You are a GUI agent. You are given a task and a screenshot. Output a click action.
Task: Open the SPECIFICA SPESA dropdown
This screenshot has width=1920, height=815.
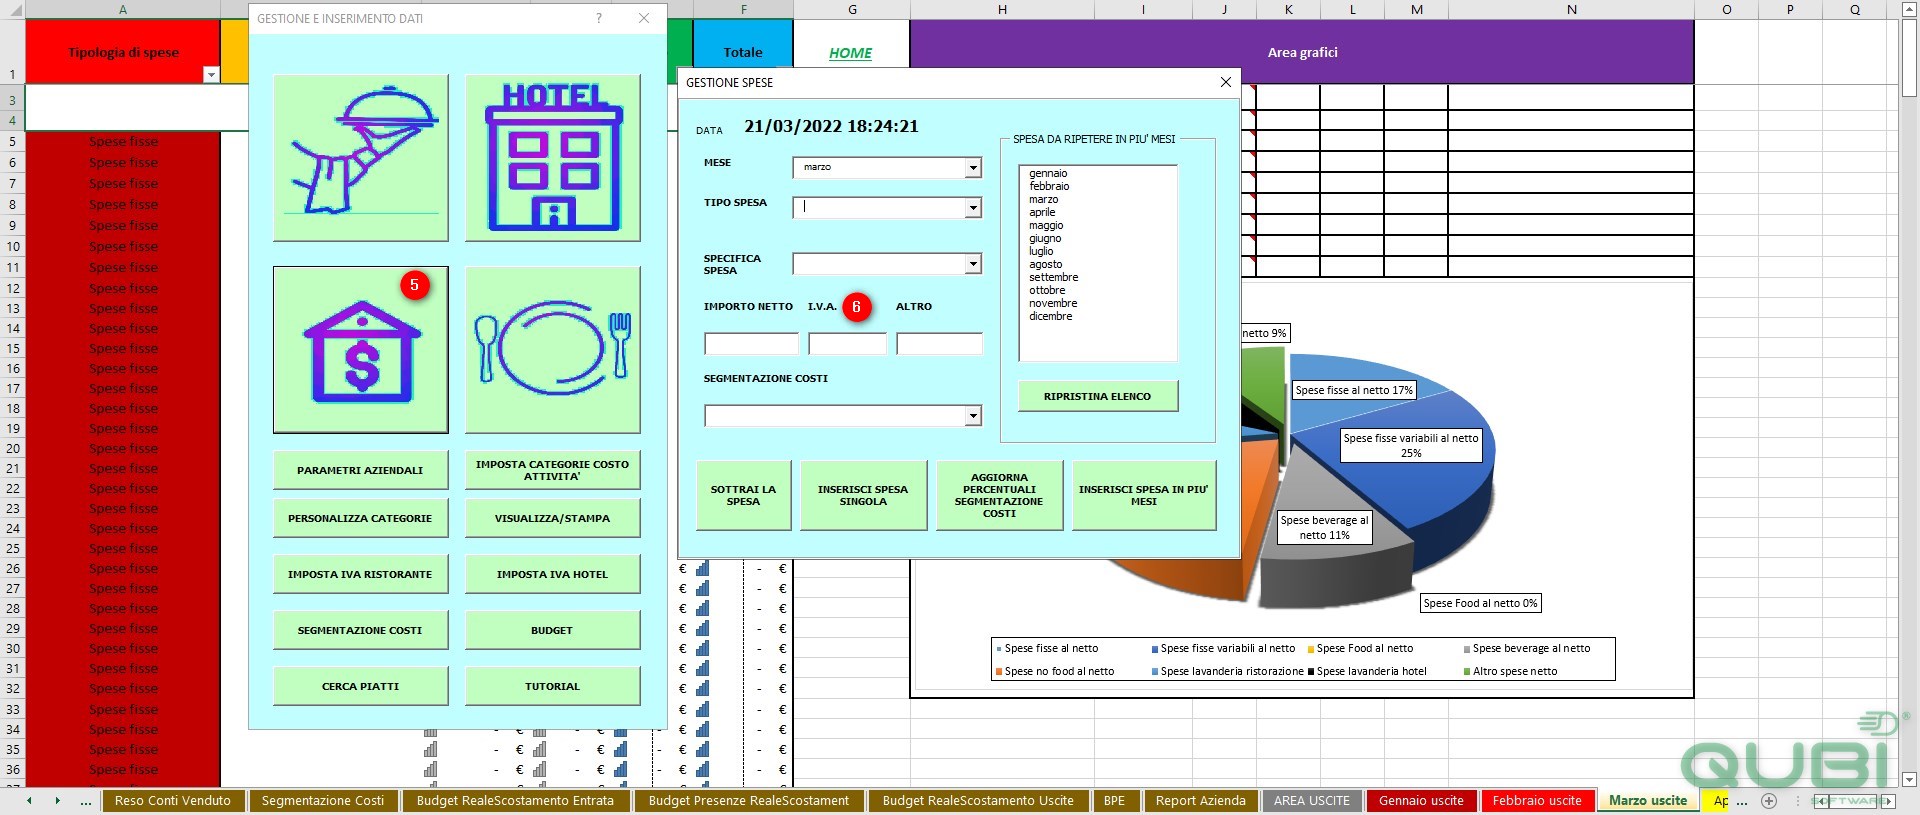973,264
